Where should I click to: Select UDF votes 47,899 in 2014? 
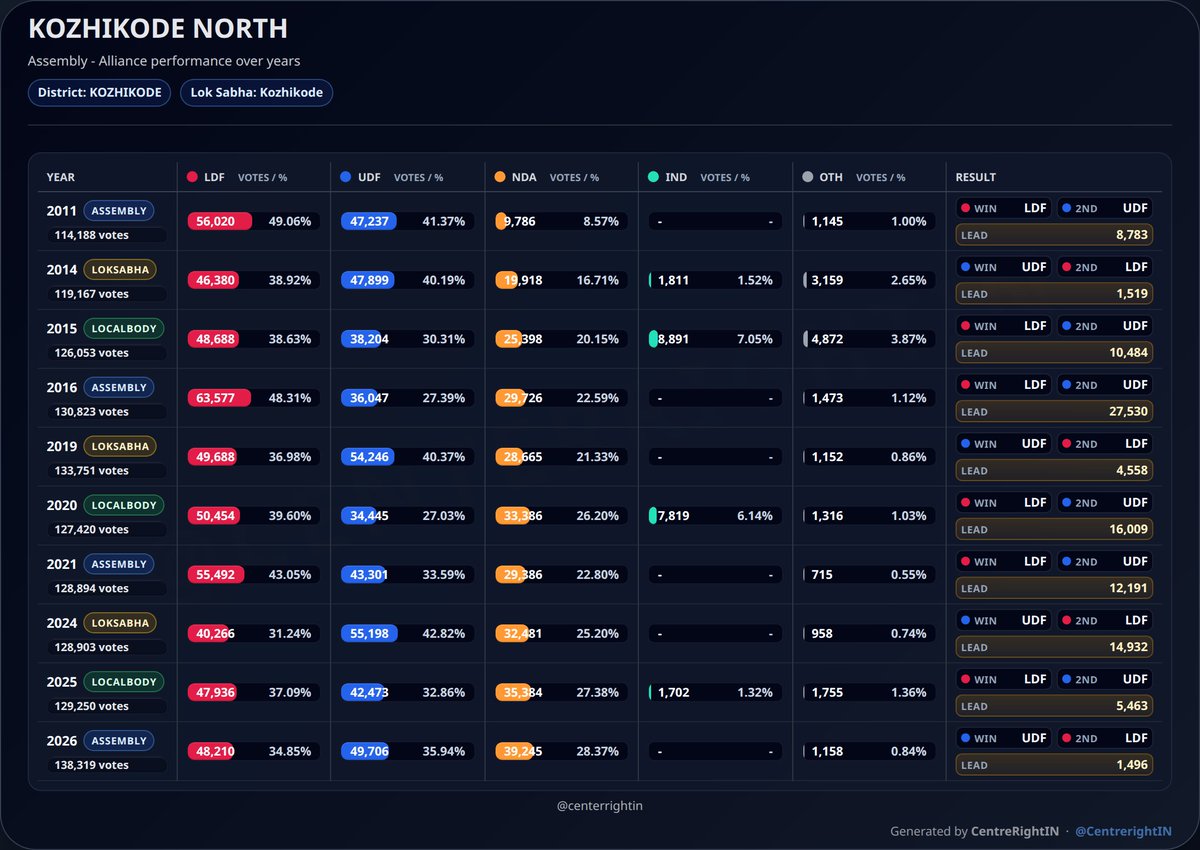click(369, 280)
